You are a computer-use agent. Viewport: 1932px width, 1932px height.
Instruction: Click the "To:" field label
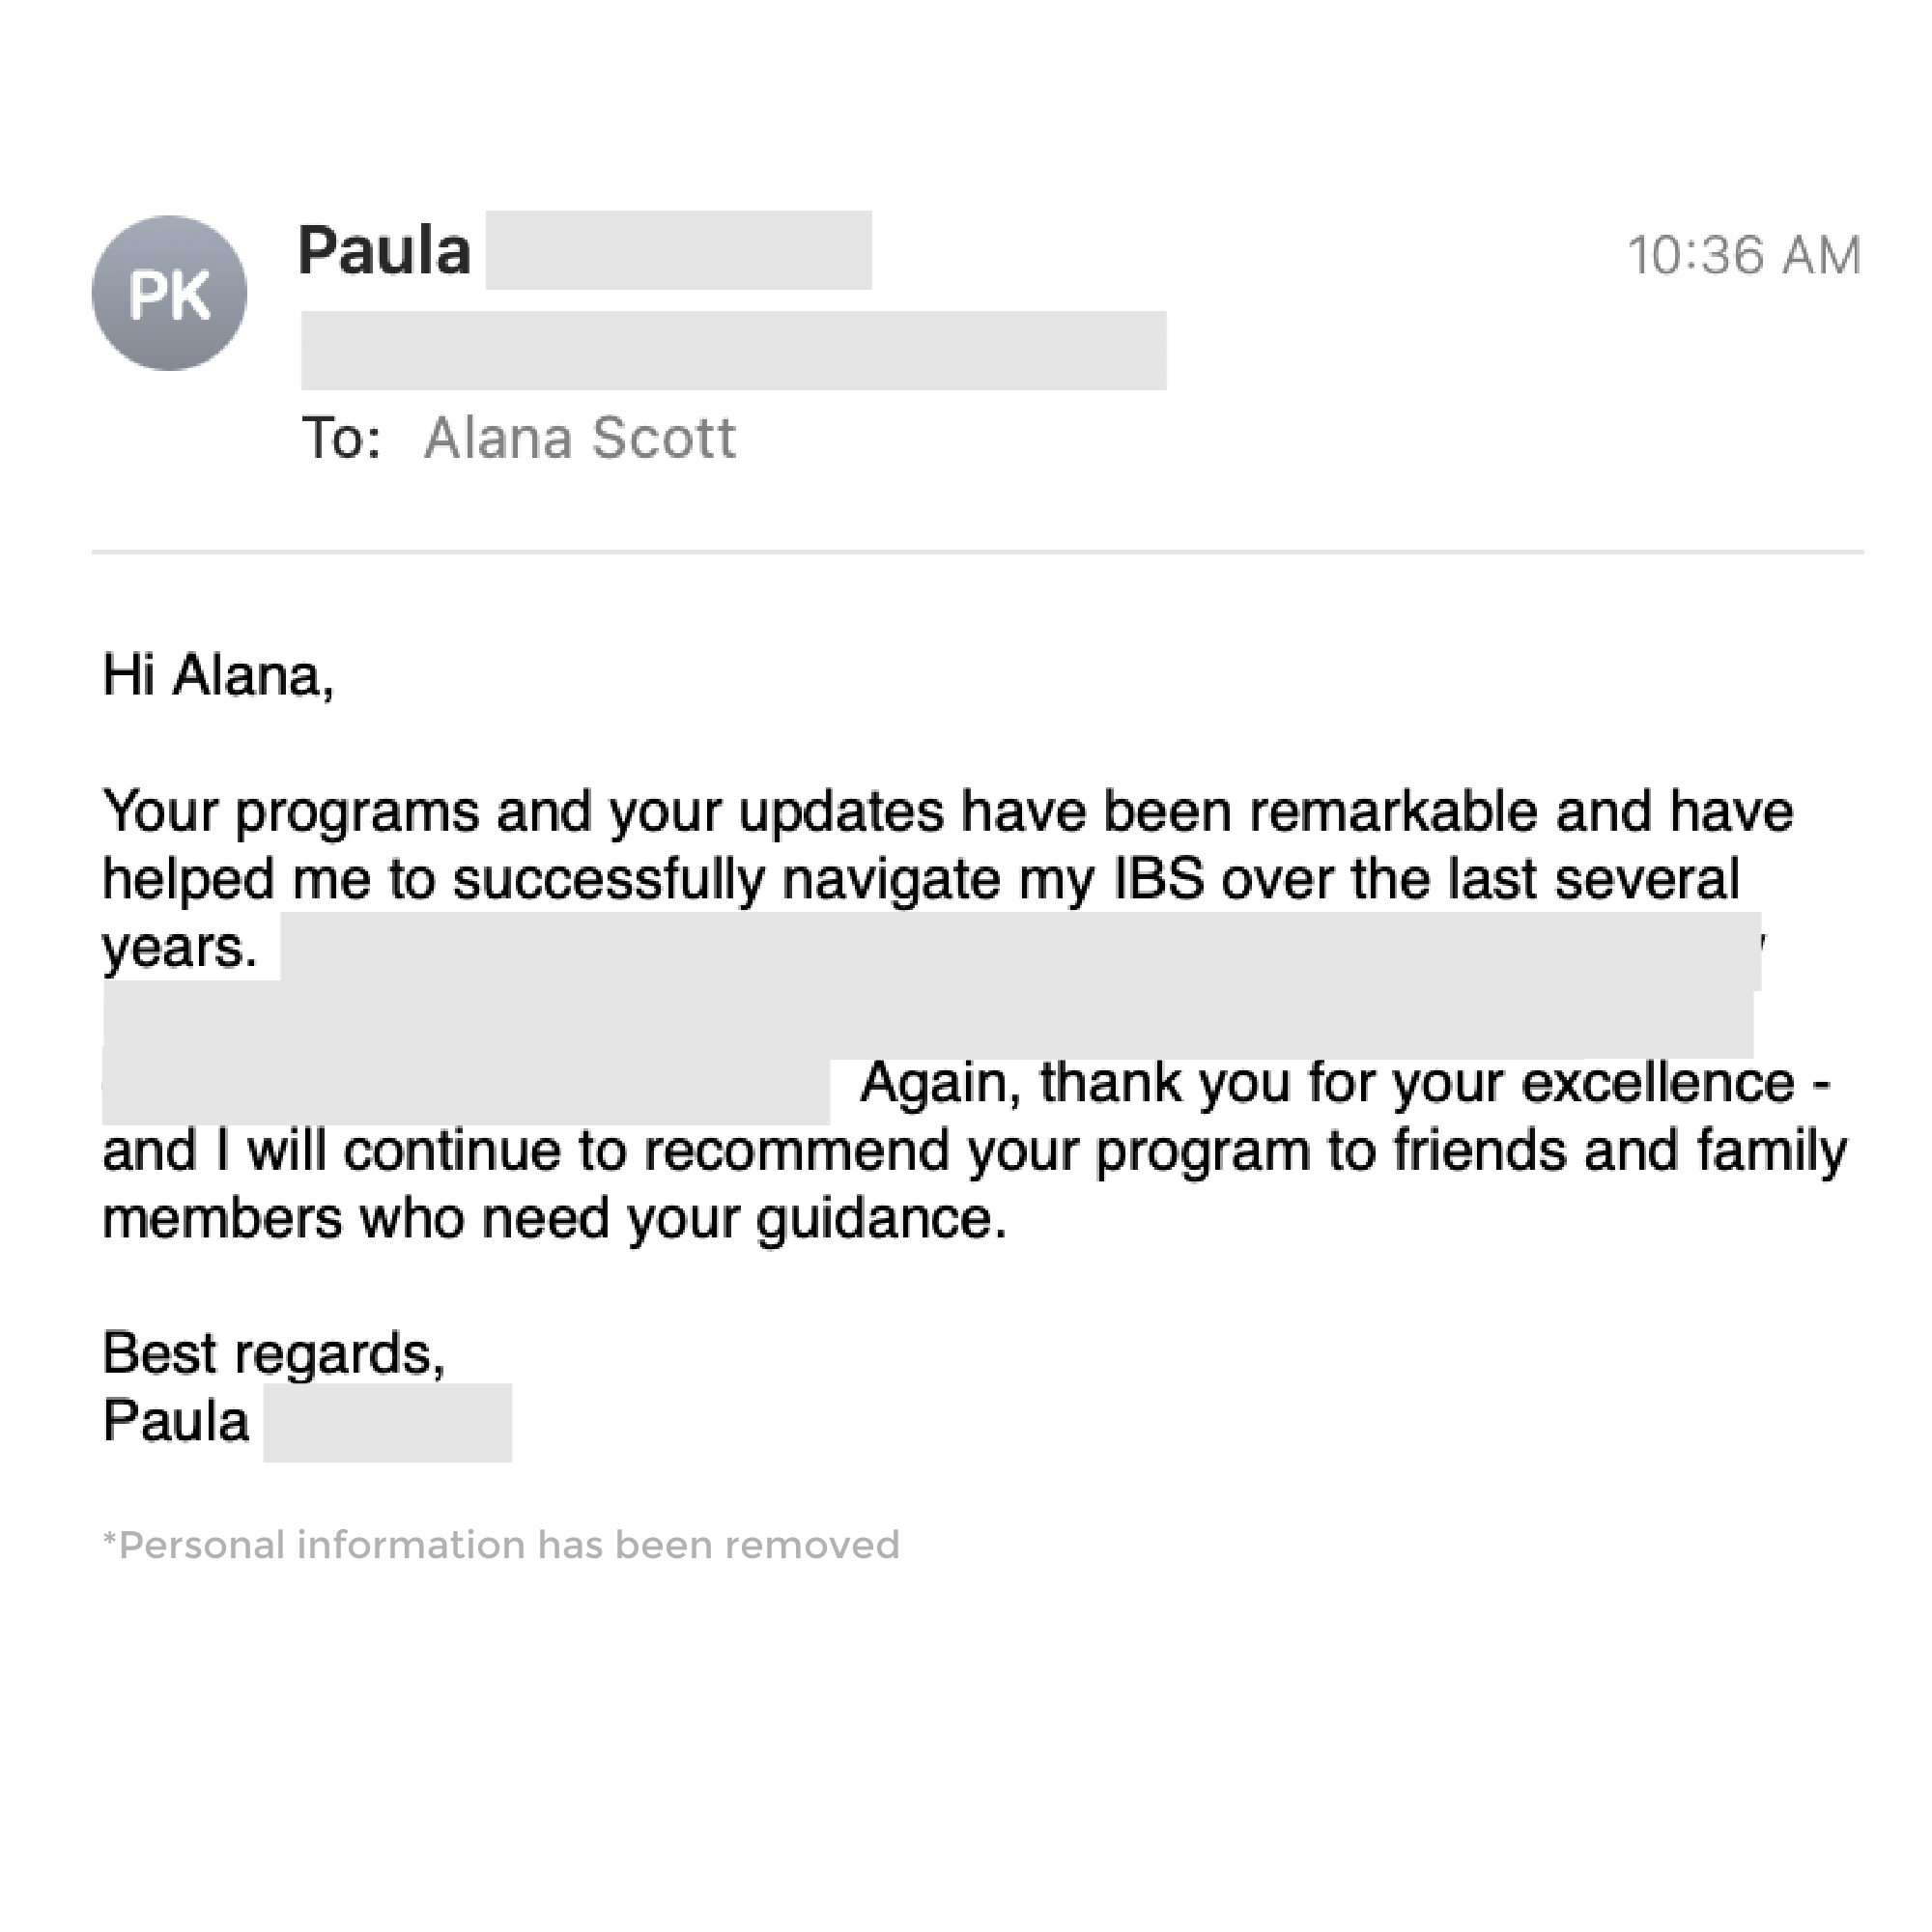[x=341, y=438]
